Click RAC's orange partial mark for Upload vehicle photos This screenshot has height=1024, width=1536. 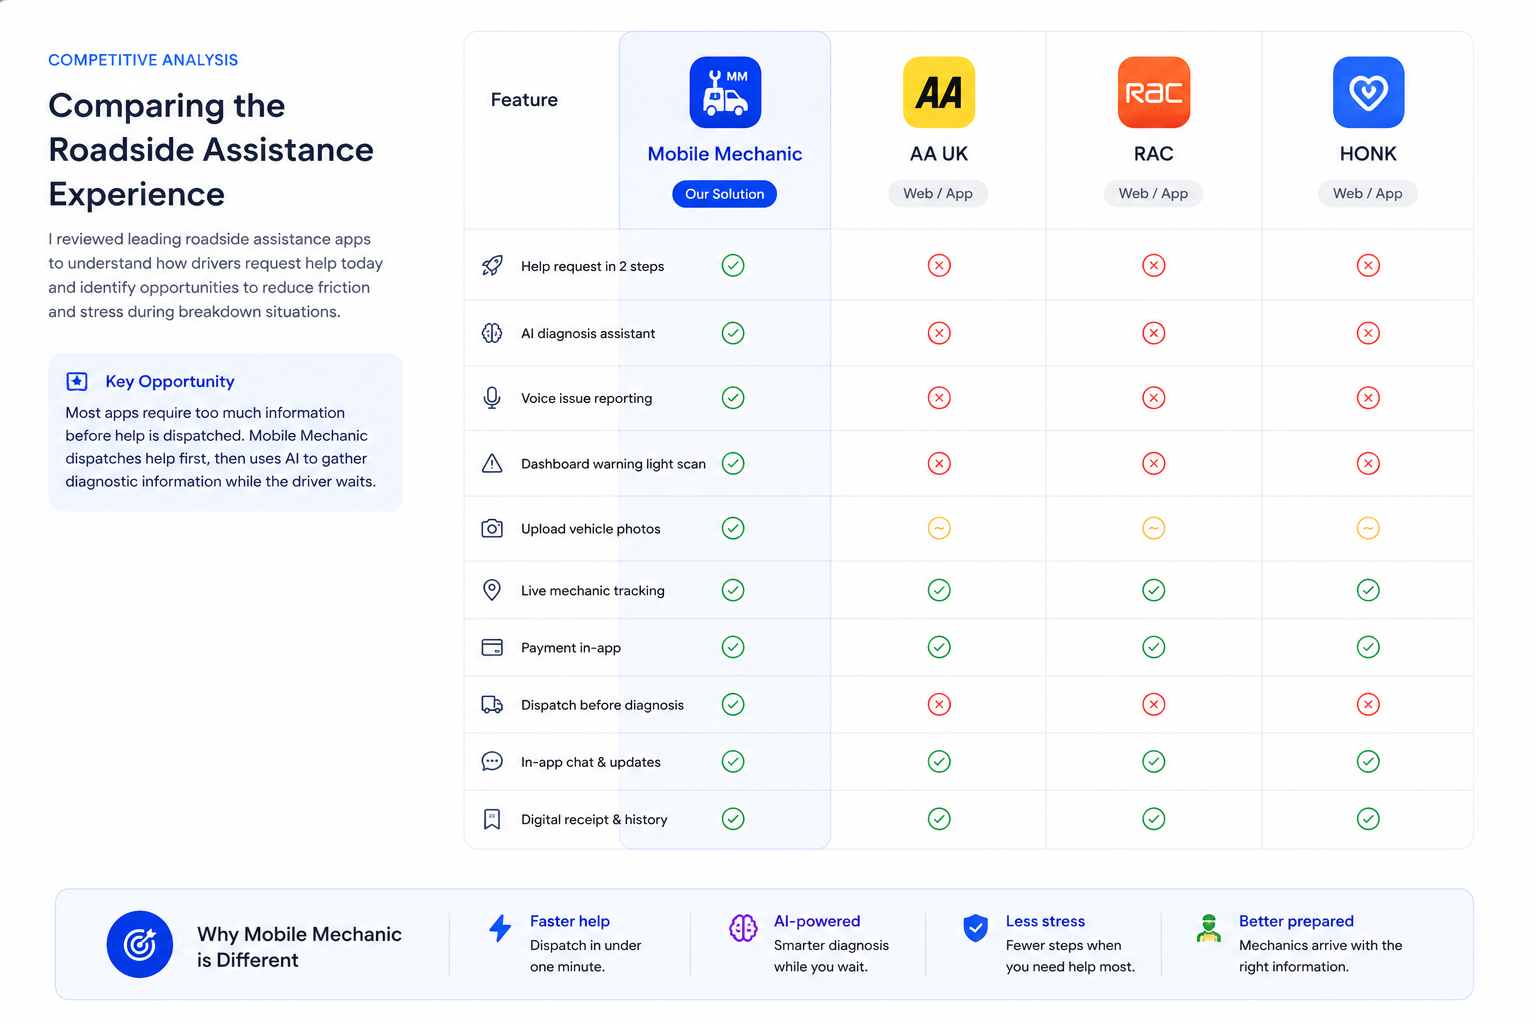(1154, 528)
